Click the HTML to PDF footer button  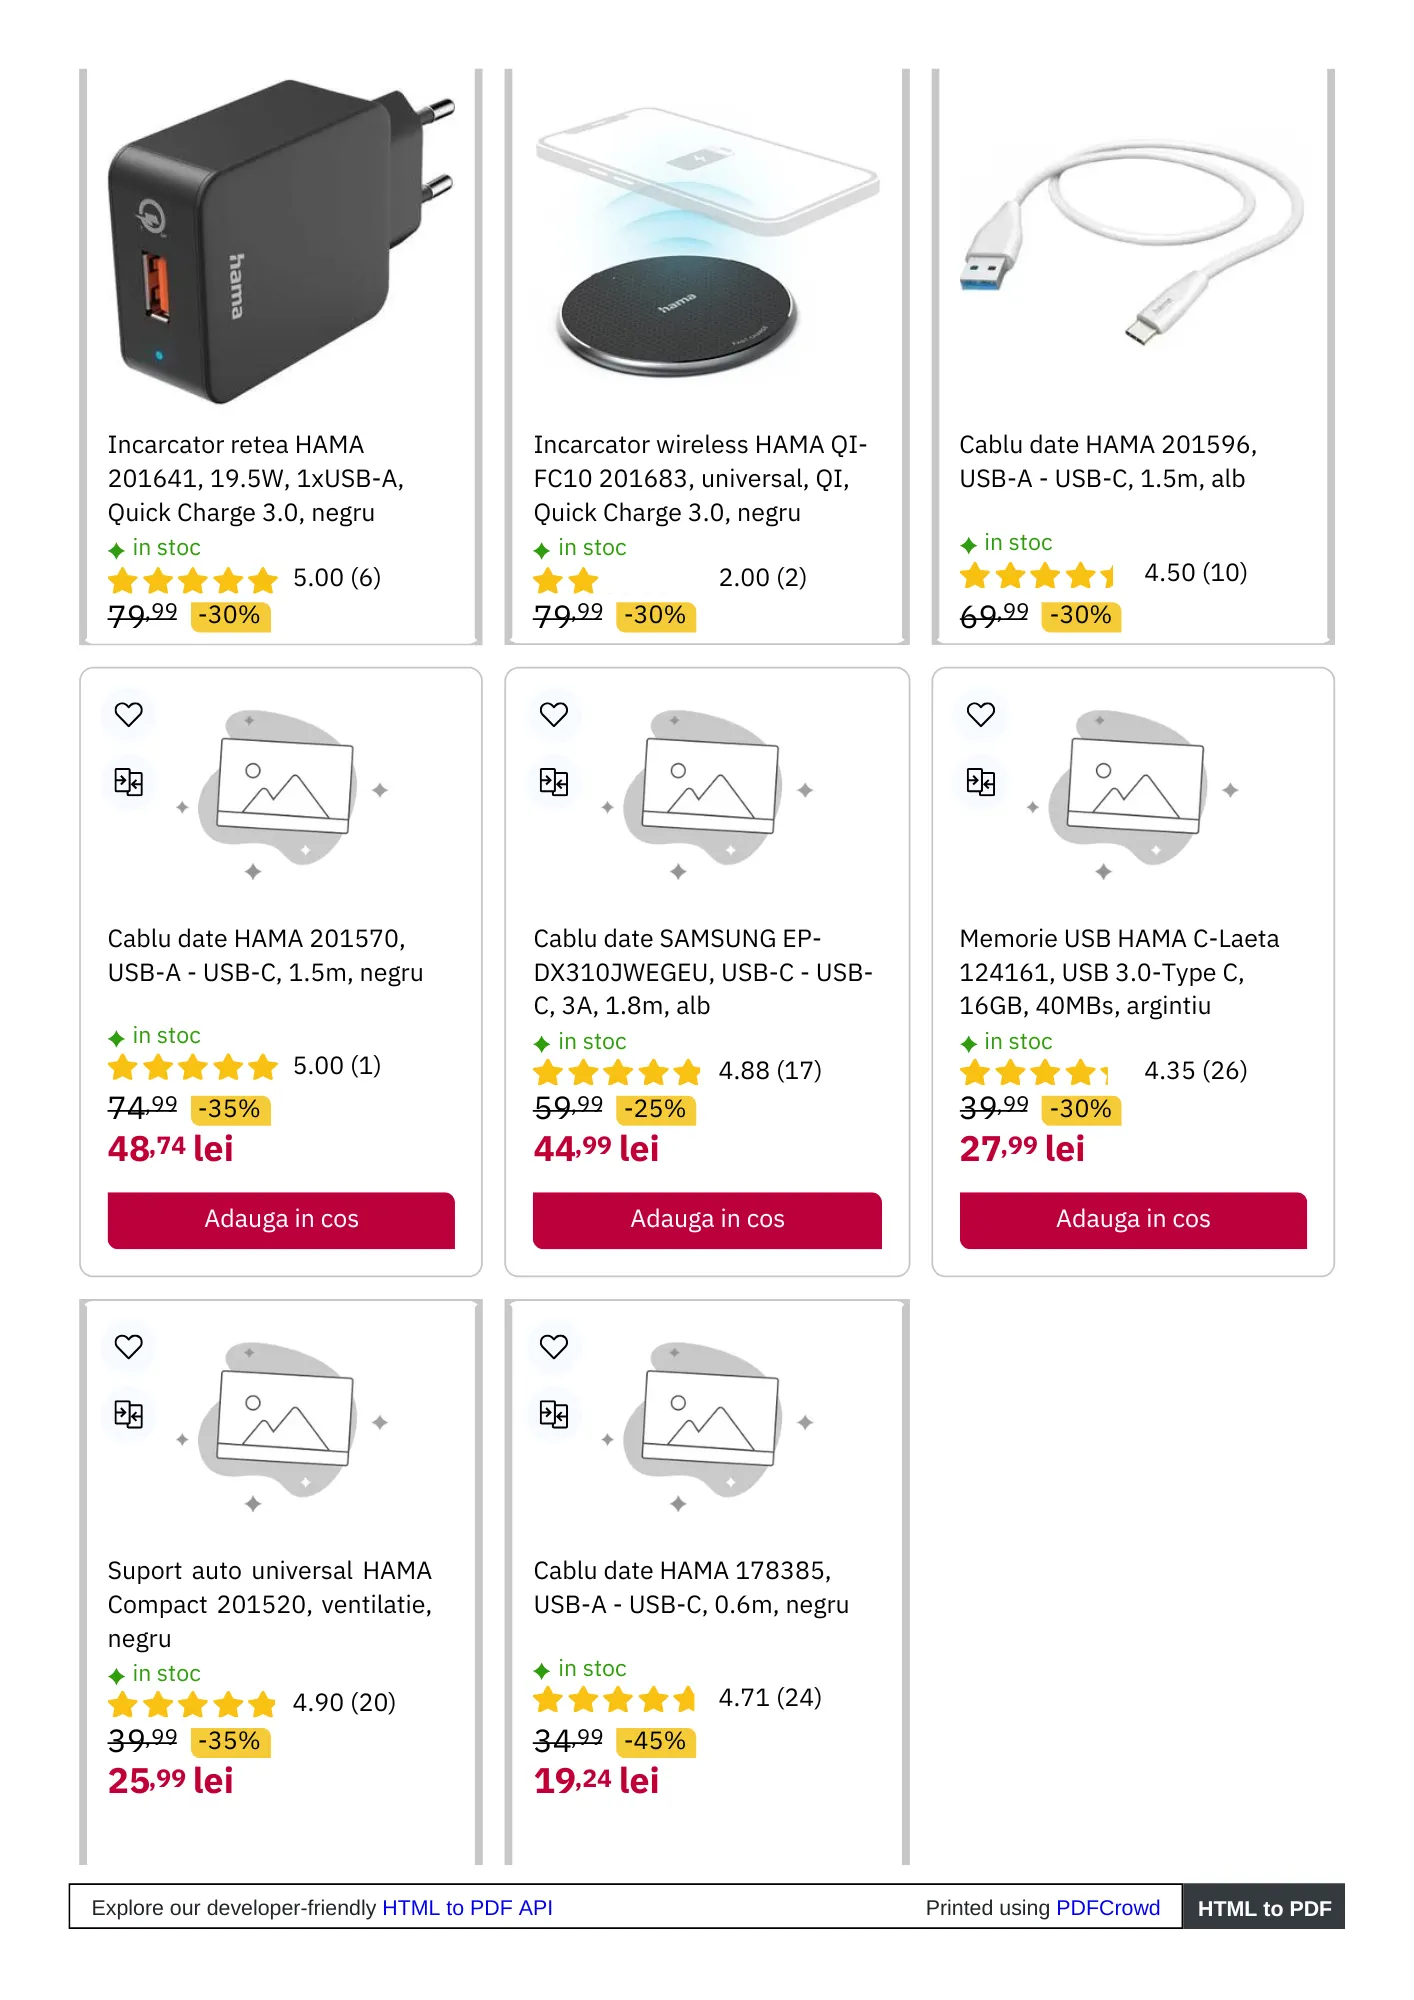pyautogui.click(x=1264, y=1908)
